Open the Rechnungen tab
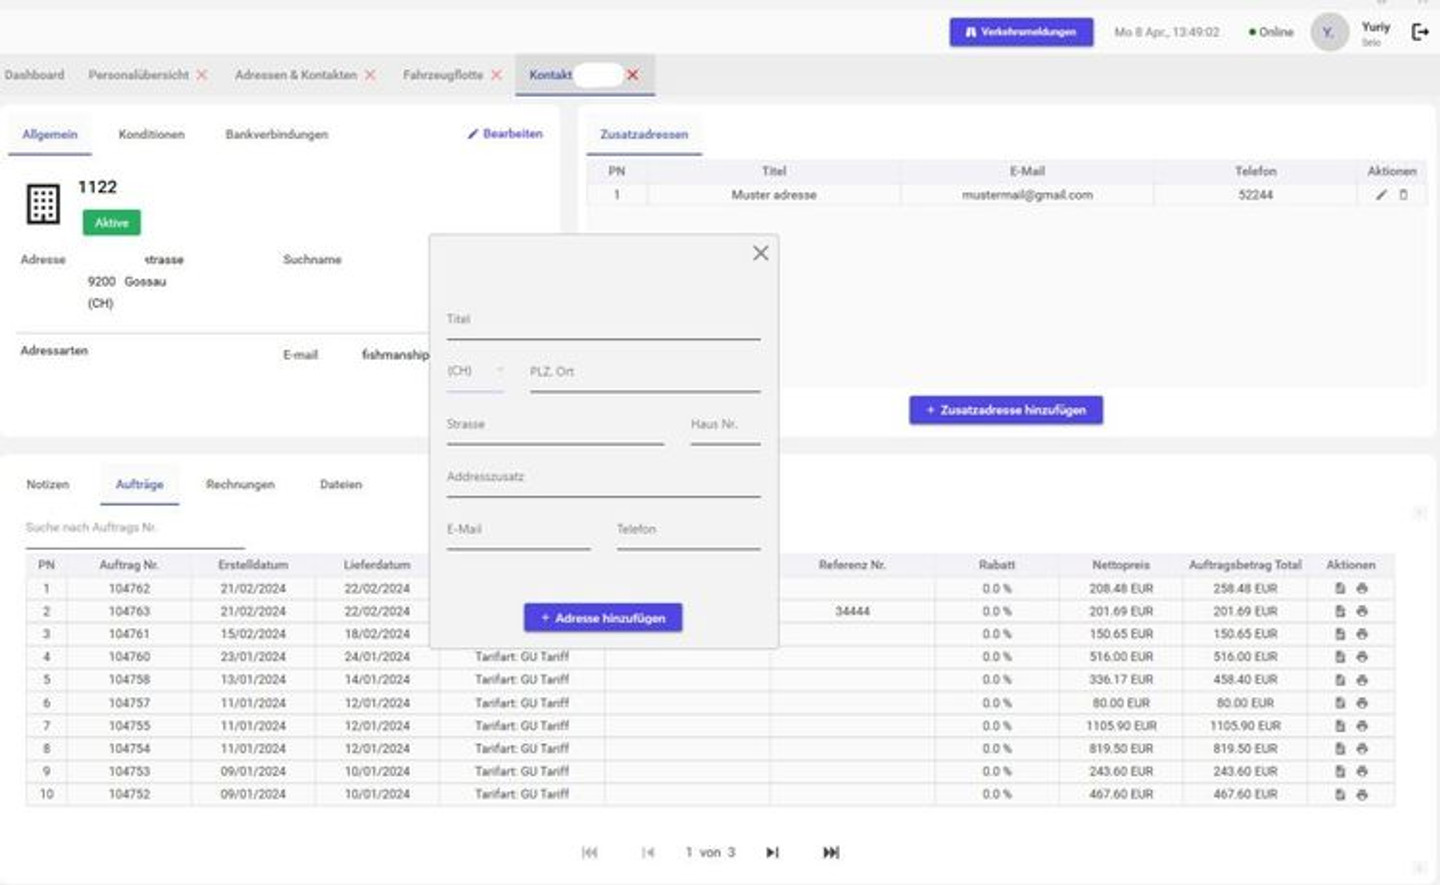 [240, 484]
